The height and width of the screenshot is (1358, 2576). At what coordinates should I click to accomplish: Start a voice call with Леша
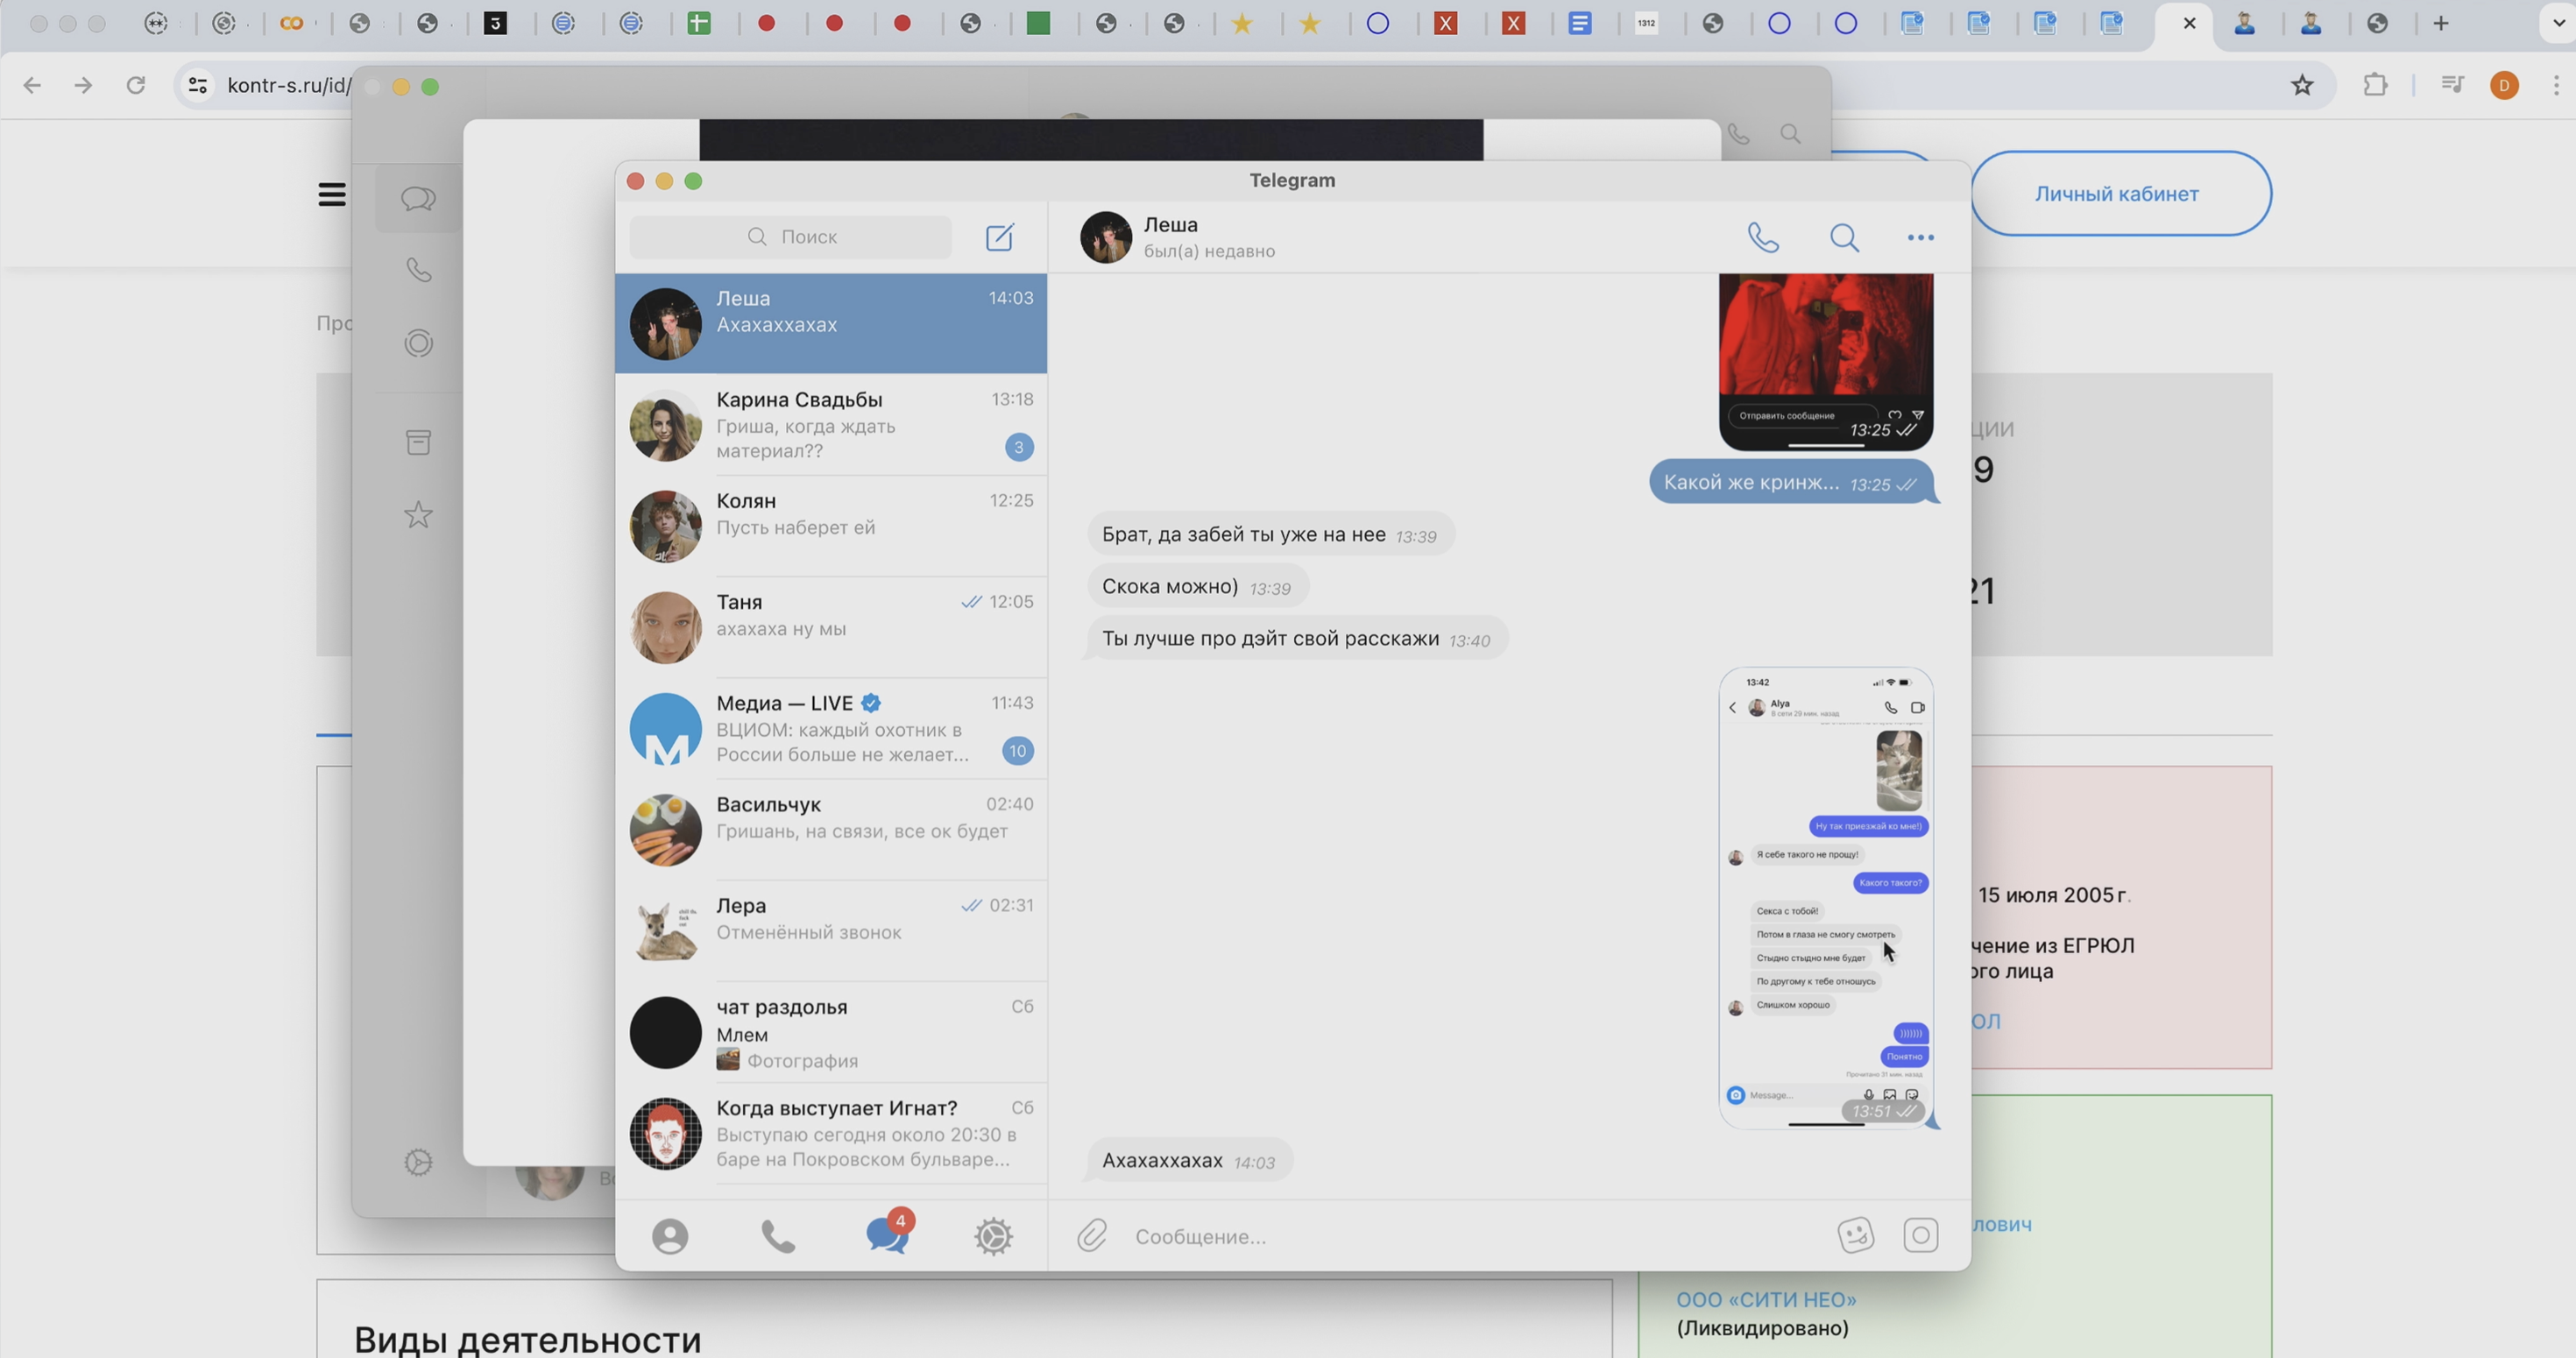(x=1762, y=237)
